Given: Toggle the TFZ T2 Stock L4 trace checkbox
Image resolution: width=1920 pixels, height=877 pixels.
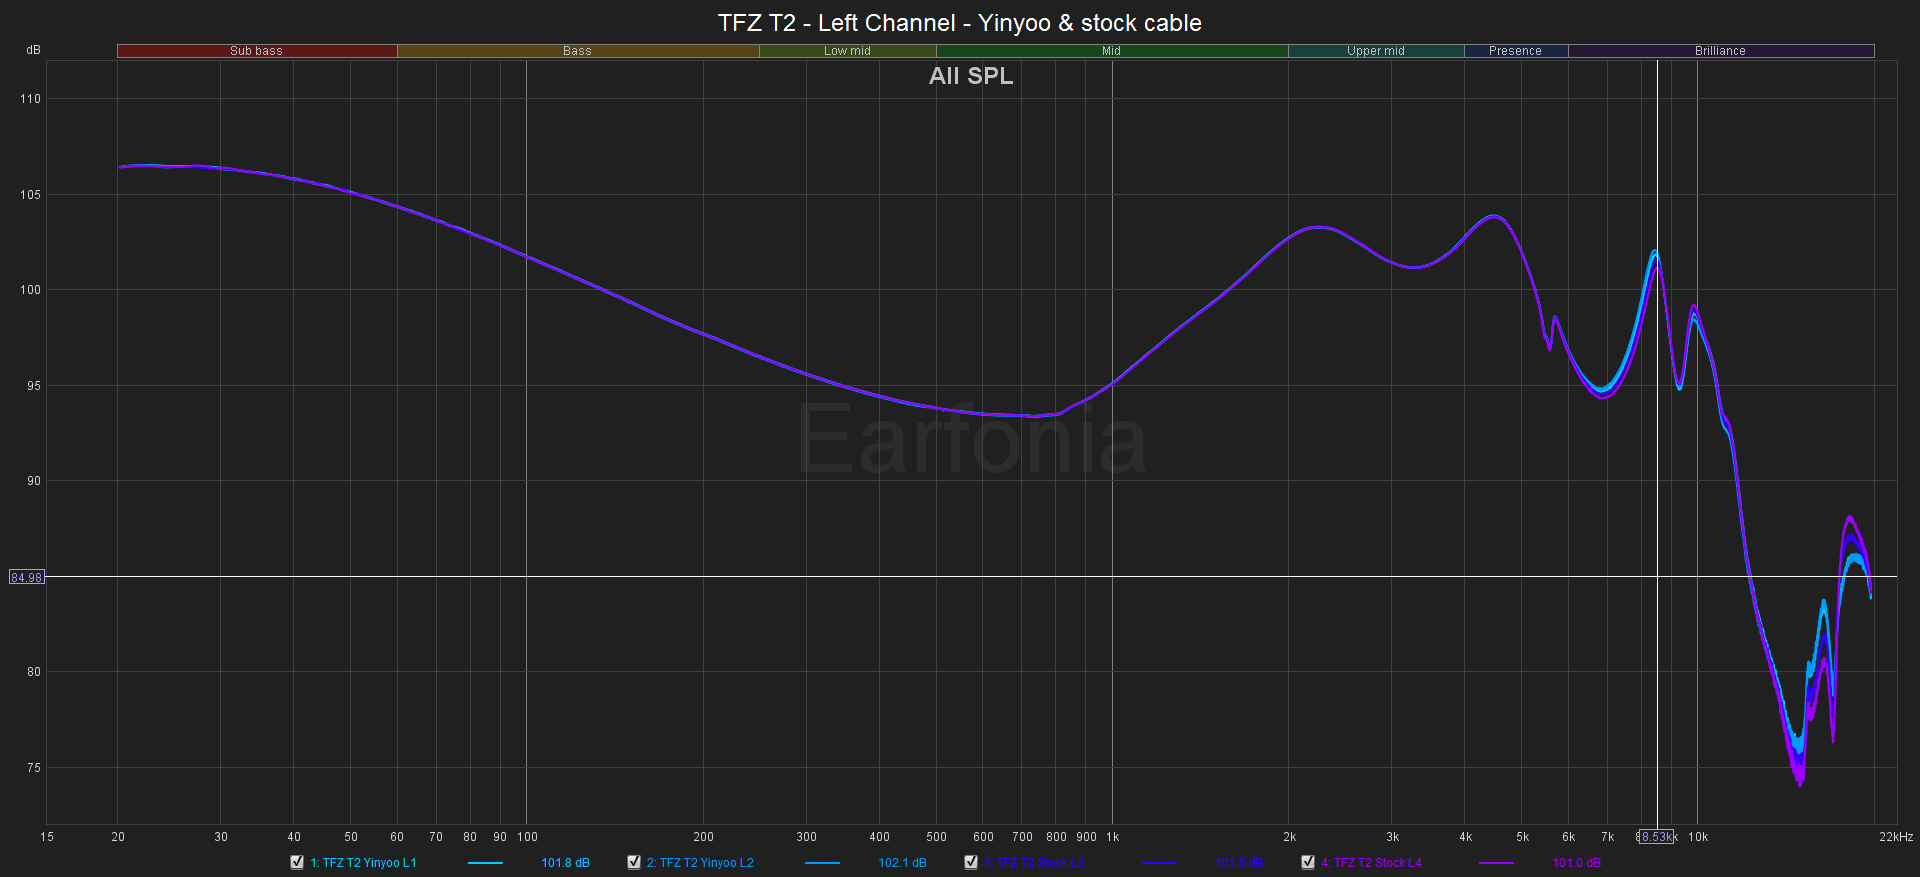Looking at the screenshot, I should (x=1308, y=862).
